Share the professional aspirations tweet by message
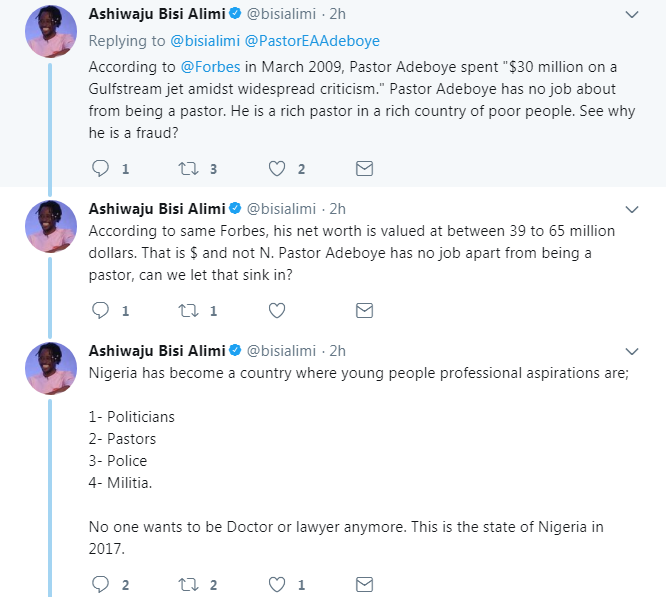 click(x=365, y=584)
